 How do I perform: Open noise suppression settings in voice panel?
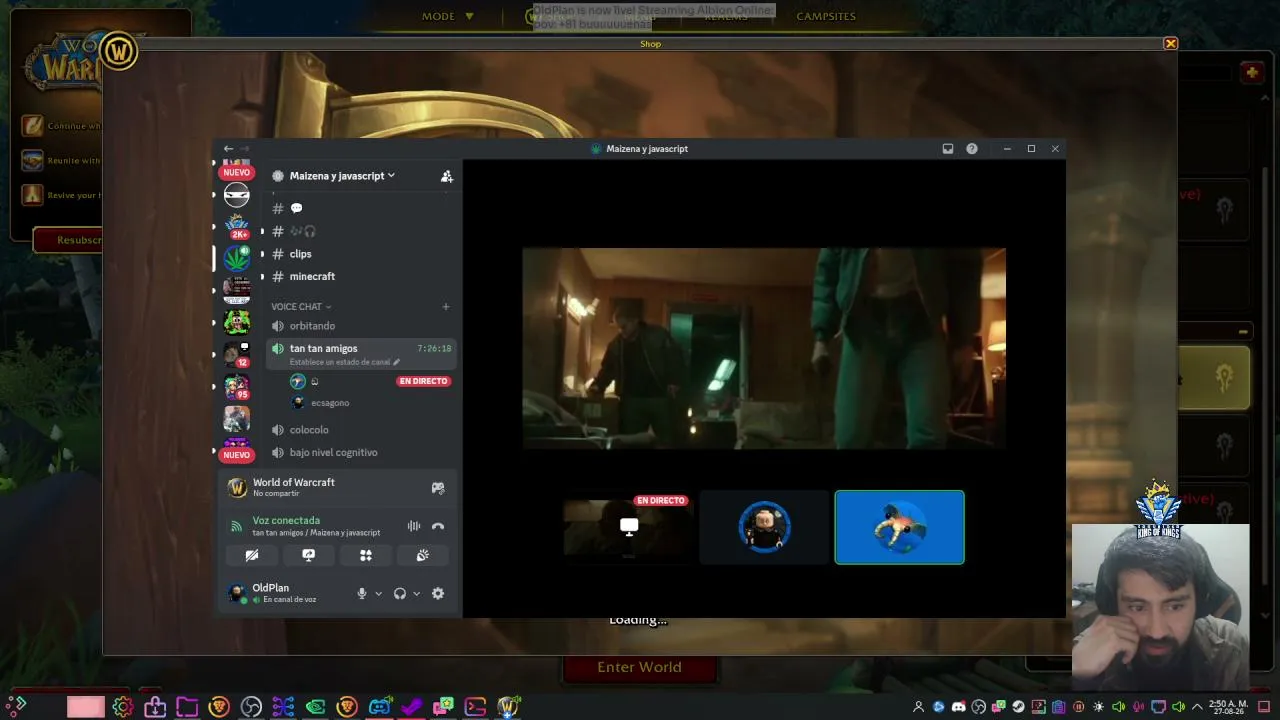413,526
